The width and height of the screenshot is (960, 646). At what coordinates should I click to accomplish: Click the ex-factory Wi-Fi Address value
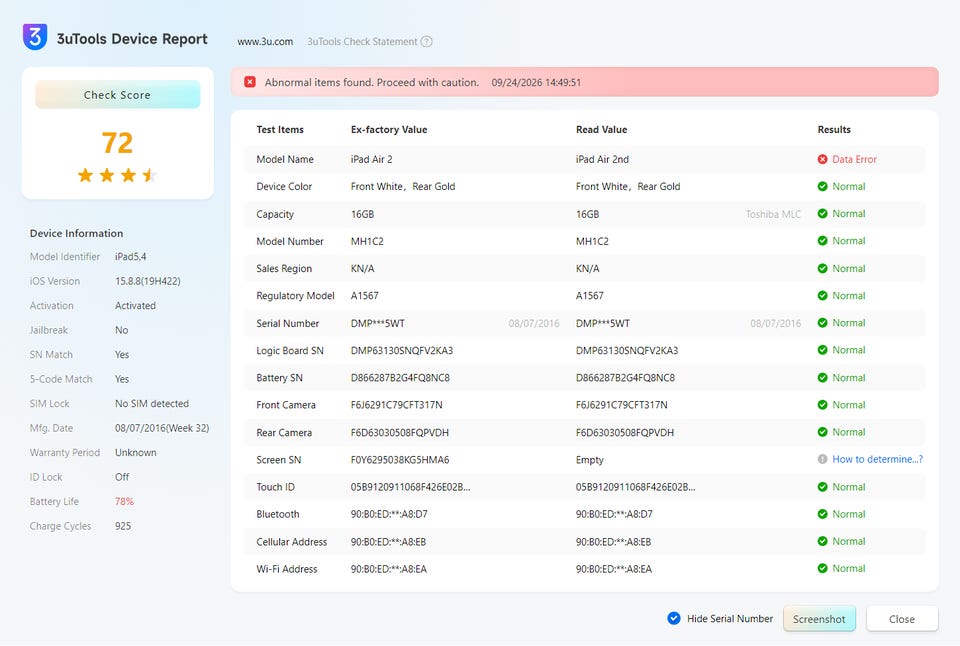389,569
